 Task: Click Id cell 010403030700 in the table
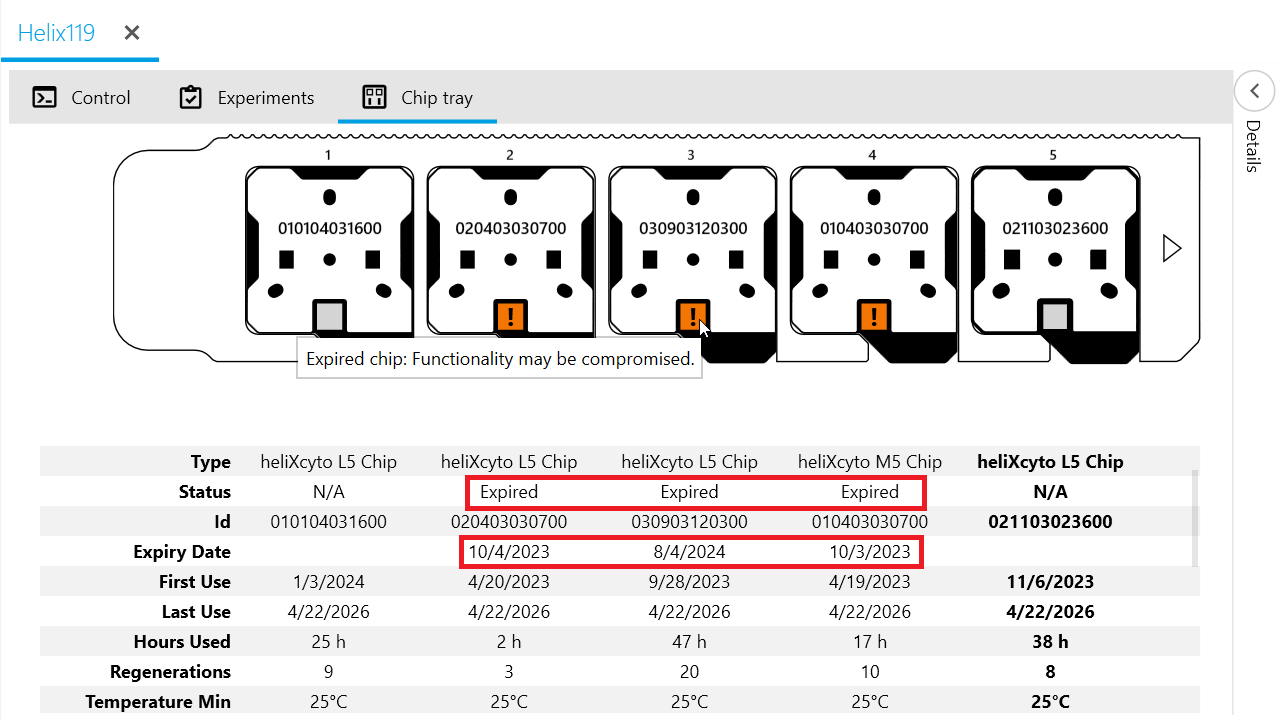tap(870, 522)
